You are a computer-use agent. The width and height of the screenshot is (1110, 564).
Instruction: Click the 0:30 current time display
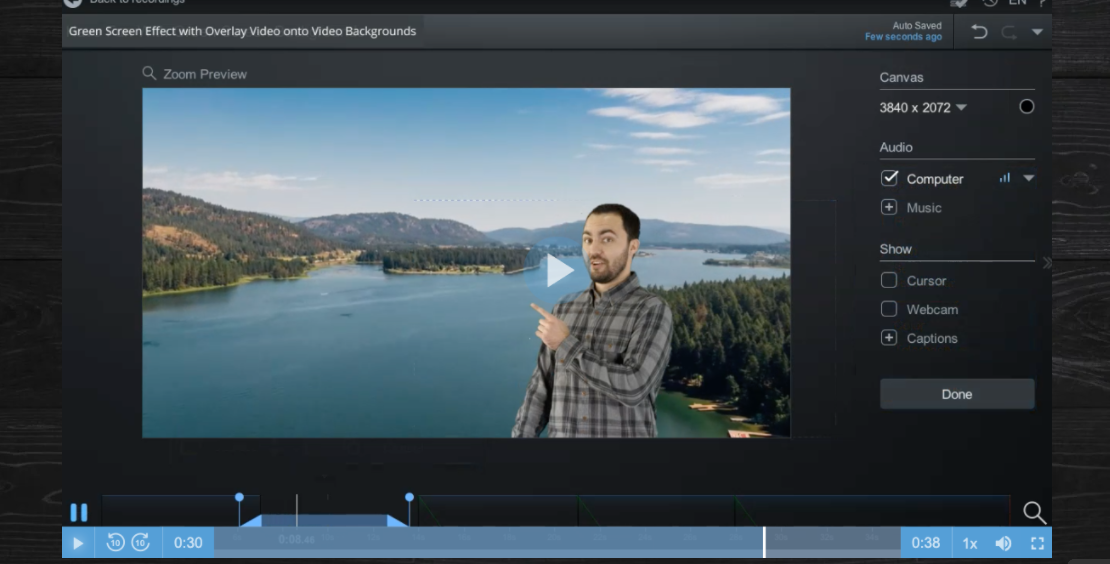(x=188, y=543)
